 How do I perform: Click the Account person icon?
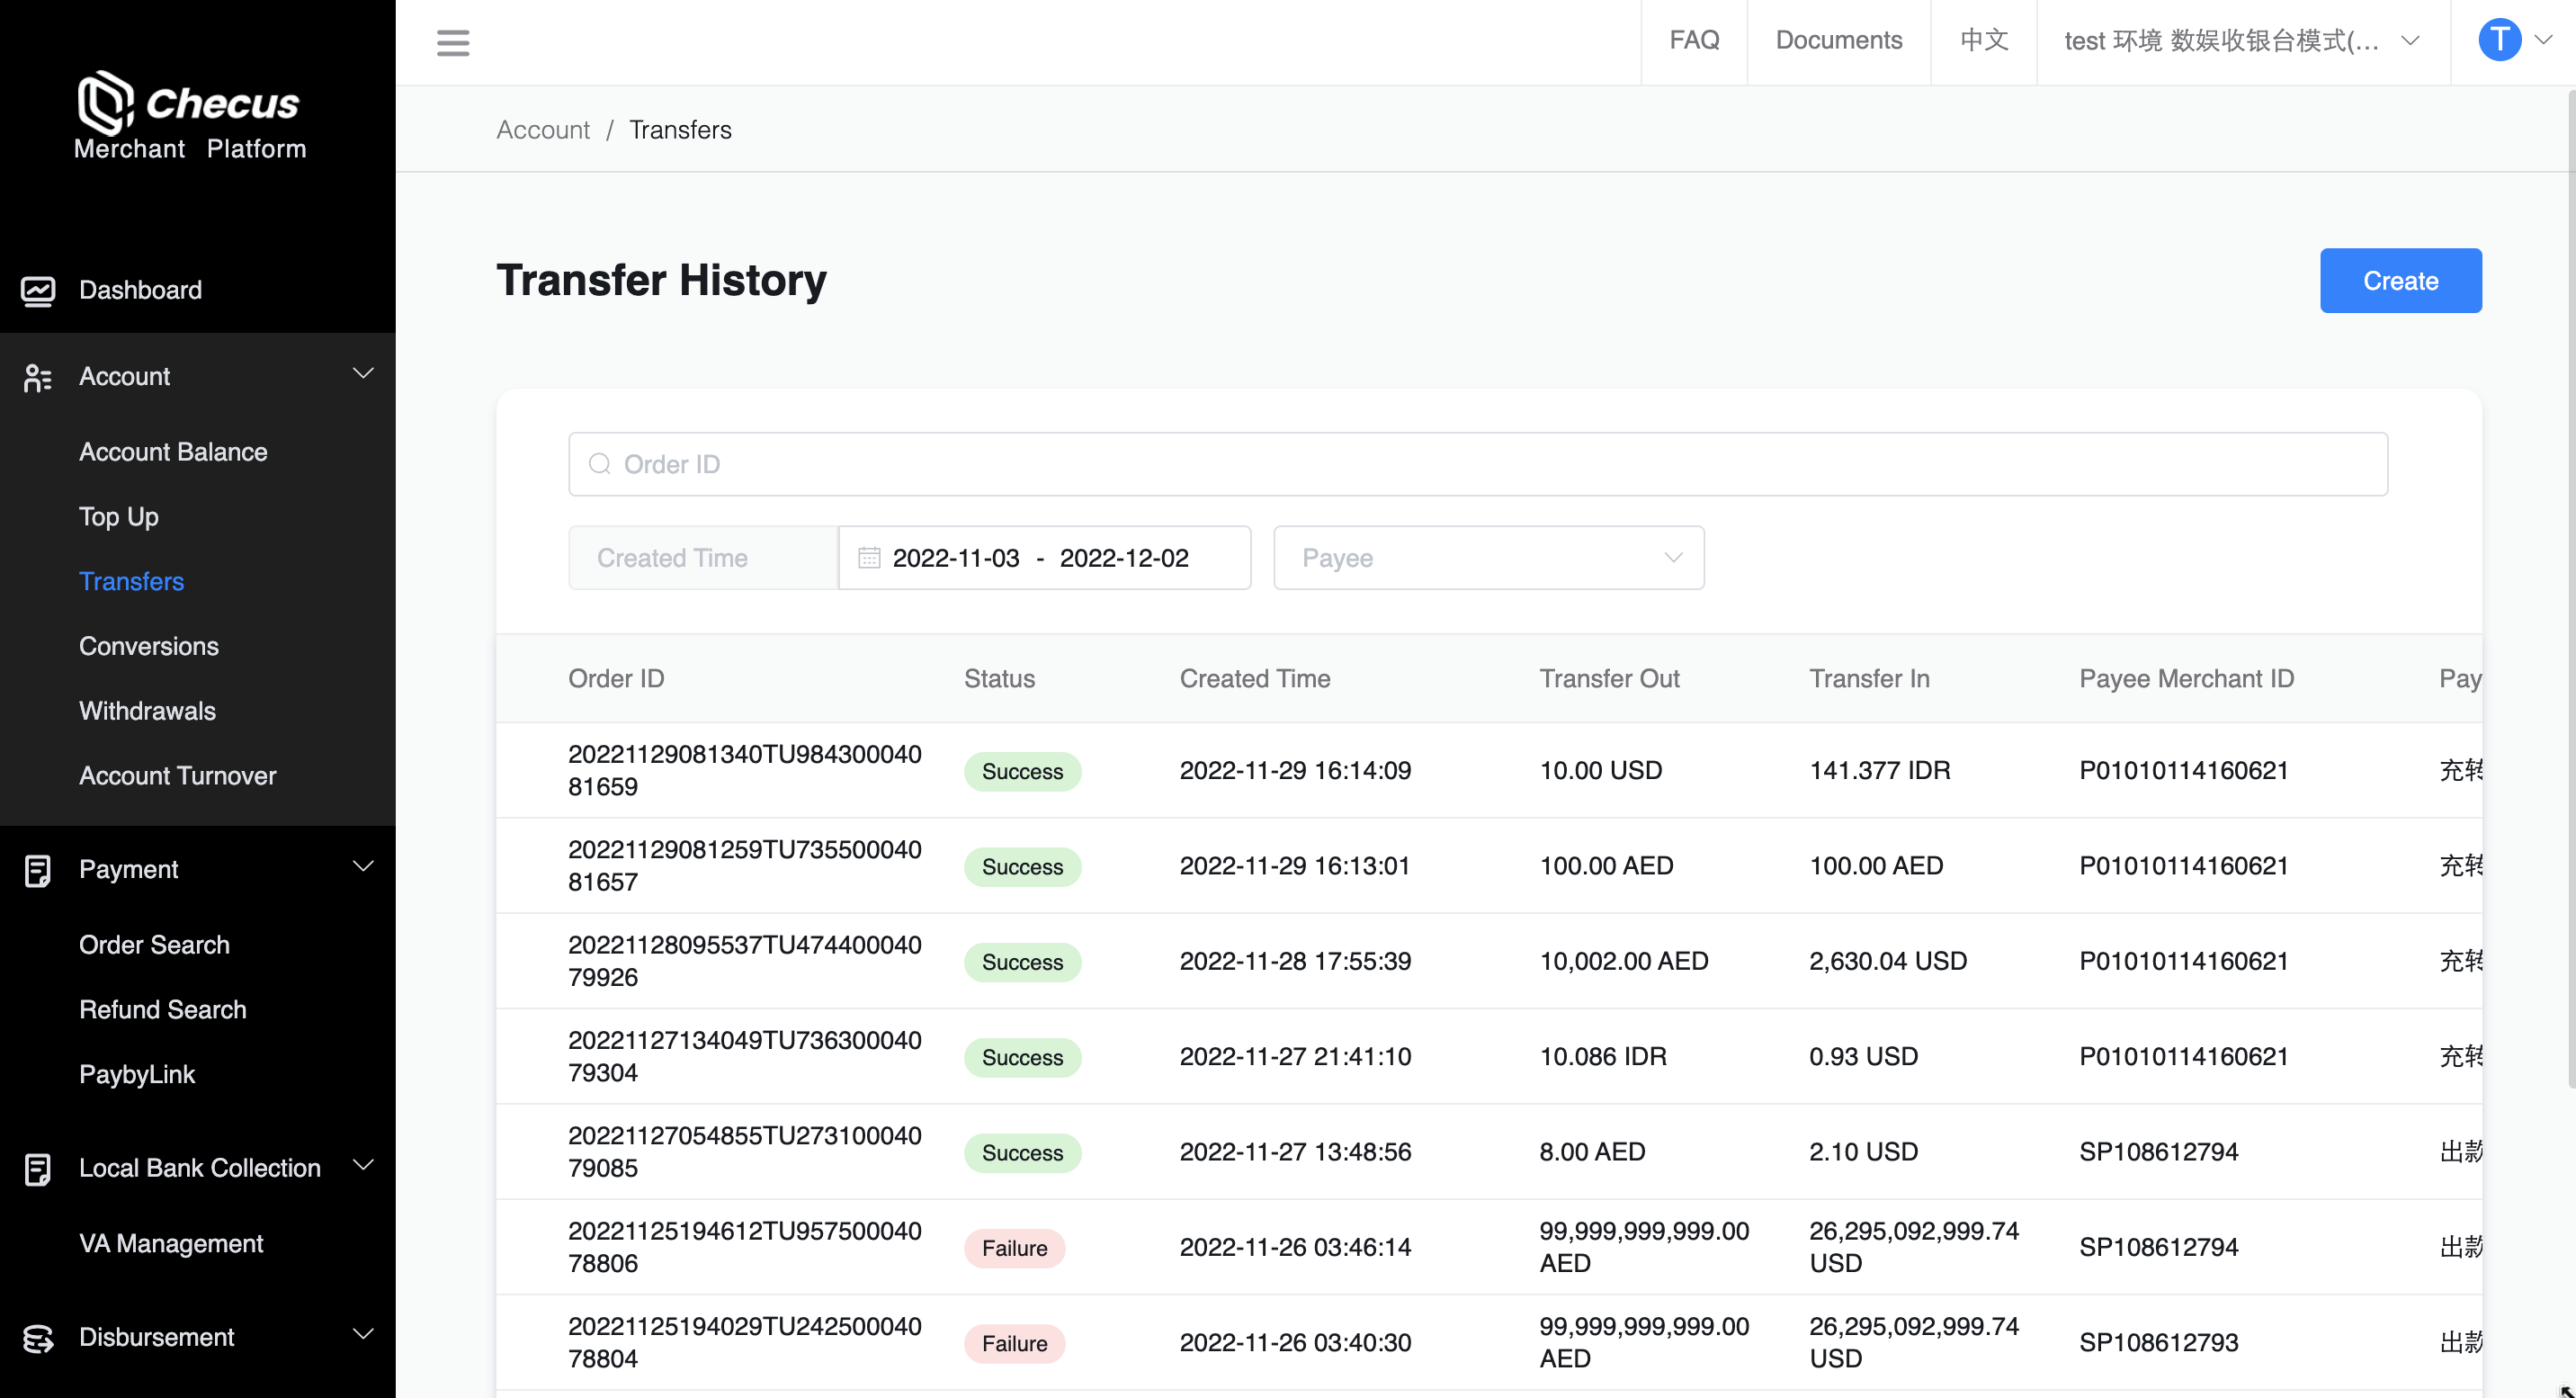click(38, 377)
